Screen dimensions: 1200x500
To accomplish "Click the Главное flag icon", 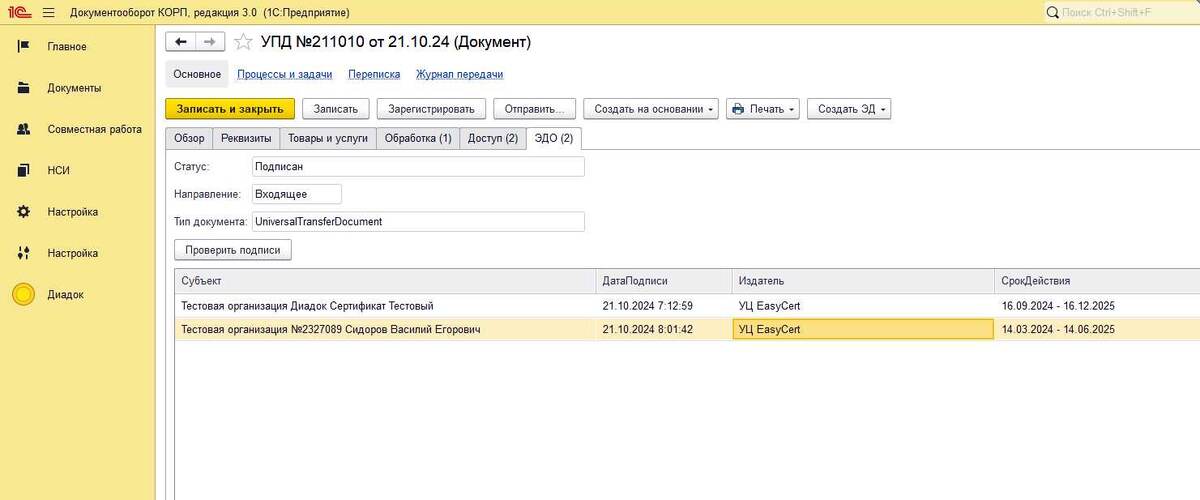I will [24, 47].
